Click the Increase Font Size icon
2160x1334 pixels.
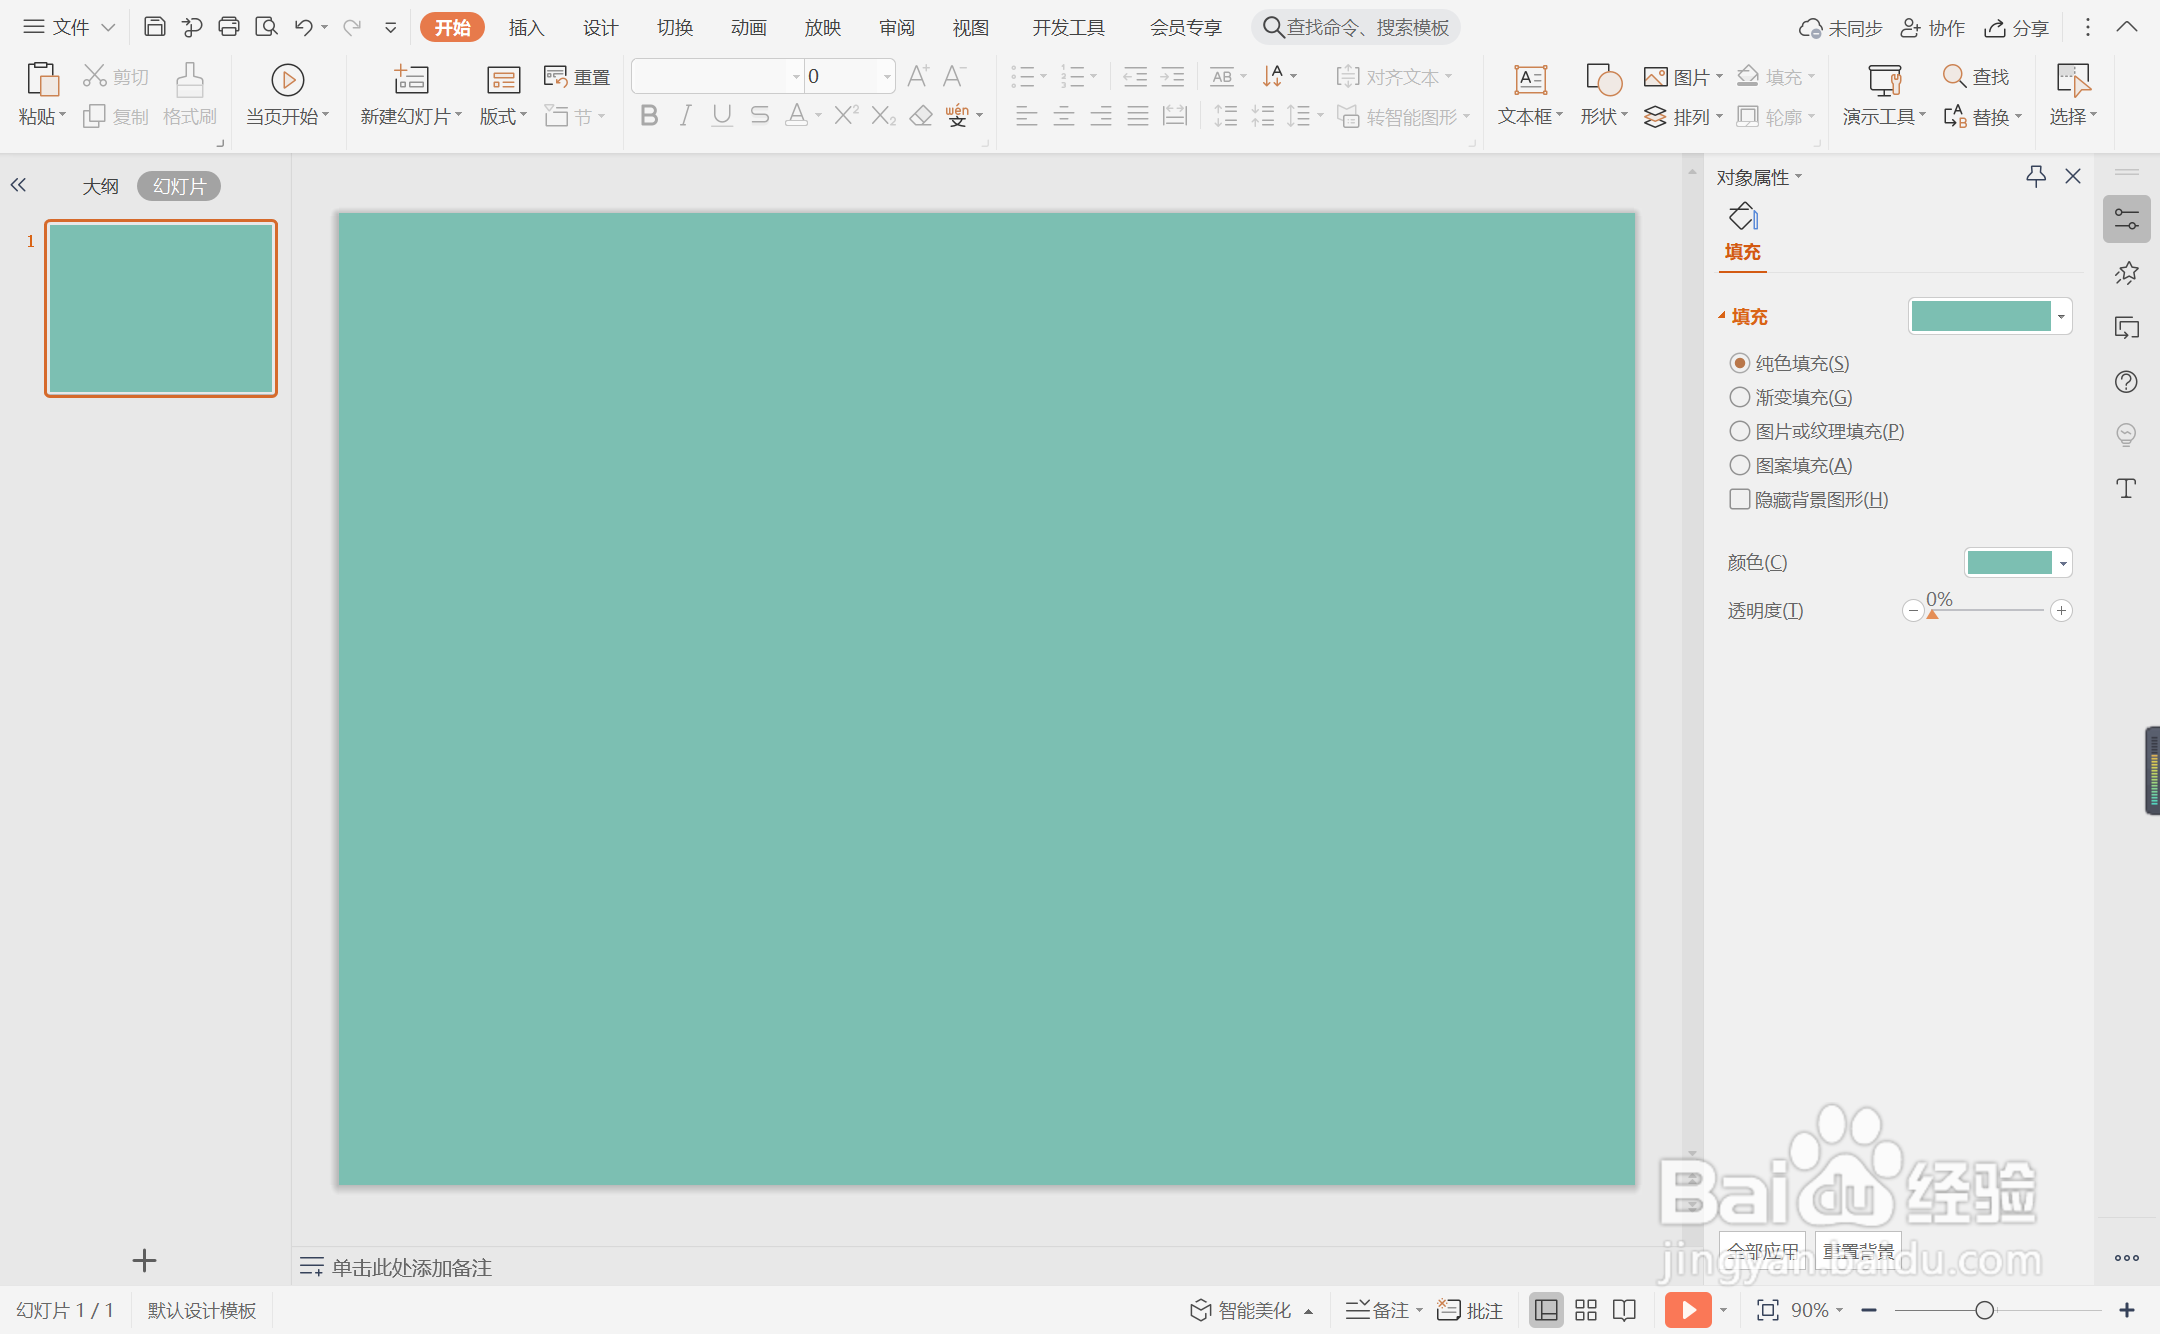point(918,76)
